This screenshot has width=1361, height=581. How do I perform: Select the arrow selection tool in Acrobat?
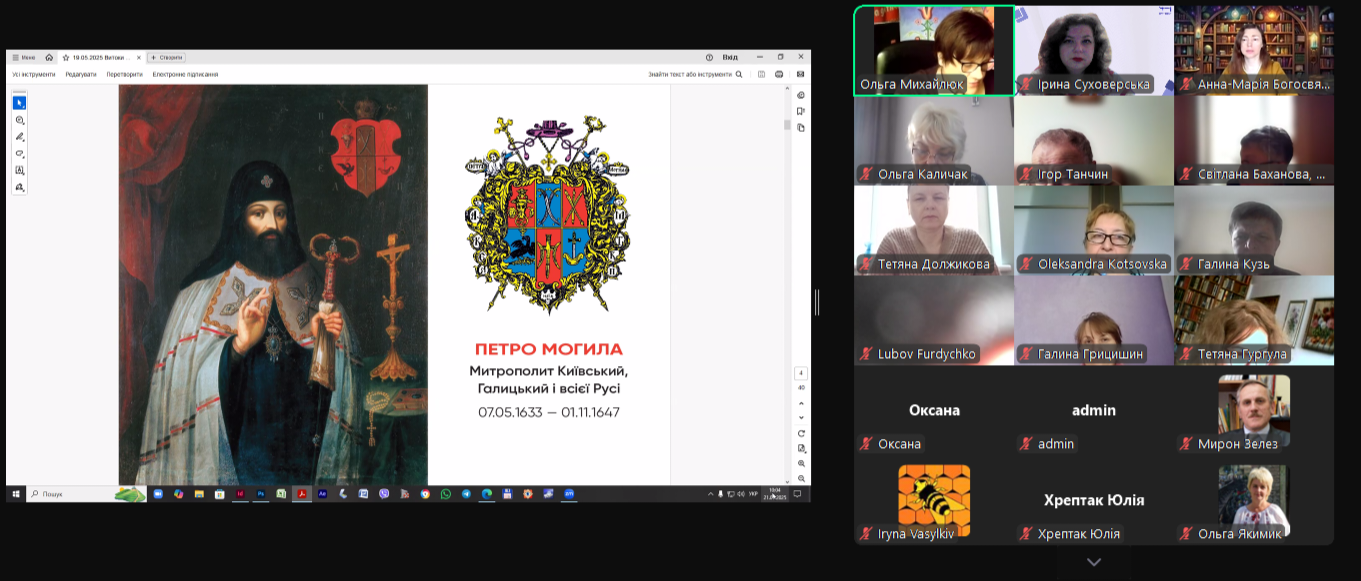click(x=19, y=103)
